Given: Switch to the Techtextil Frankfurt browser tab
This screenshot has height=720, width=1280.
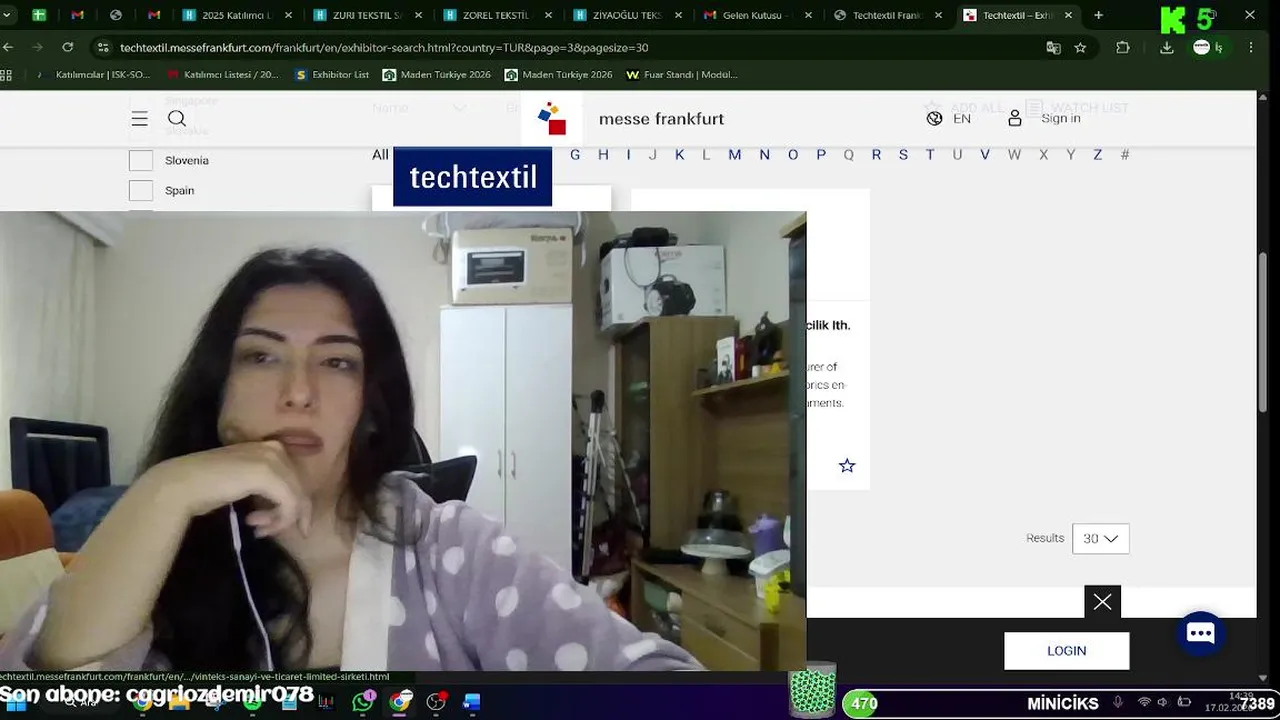Looking at the screenshot, I should 886,15.
